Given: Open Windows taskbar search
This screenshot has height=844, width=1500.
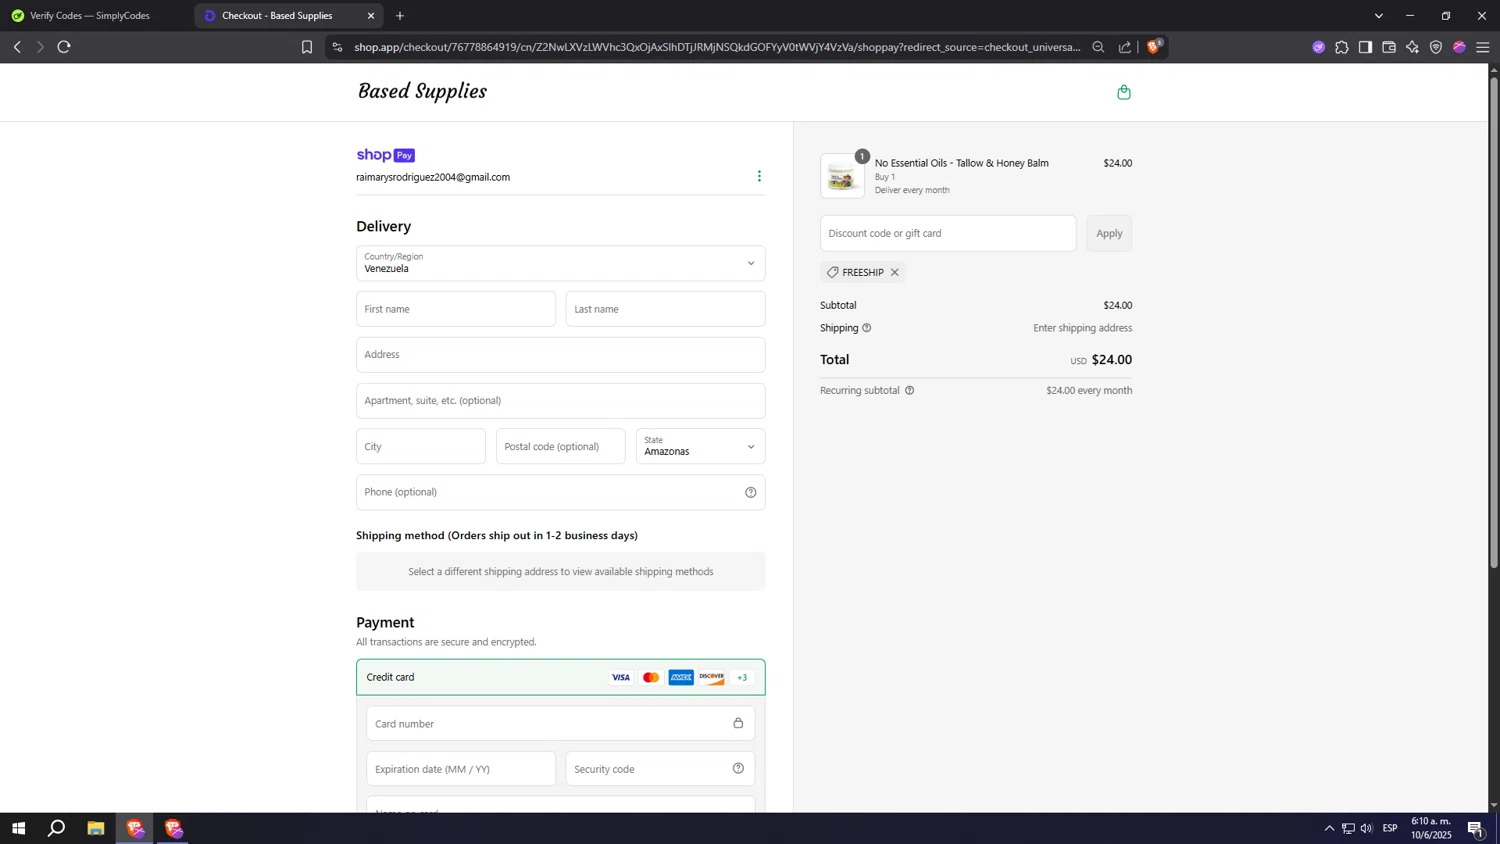Looking at the screenshot, I should coord(57,828).
